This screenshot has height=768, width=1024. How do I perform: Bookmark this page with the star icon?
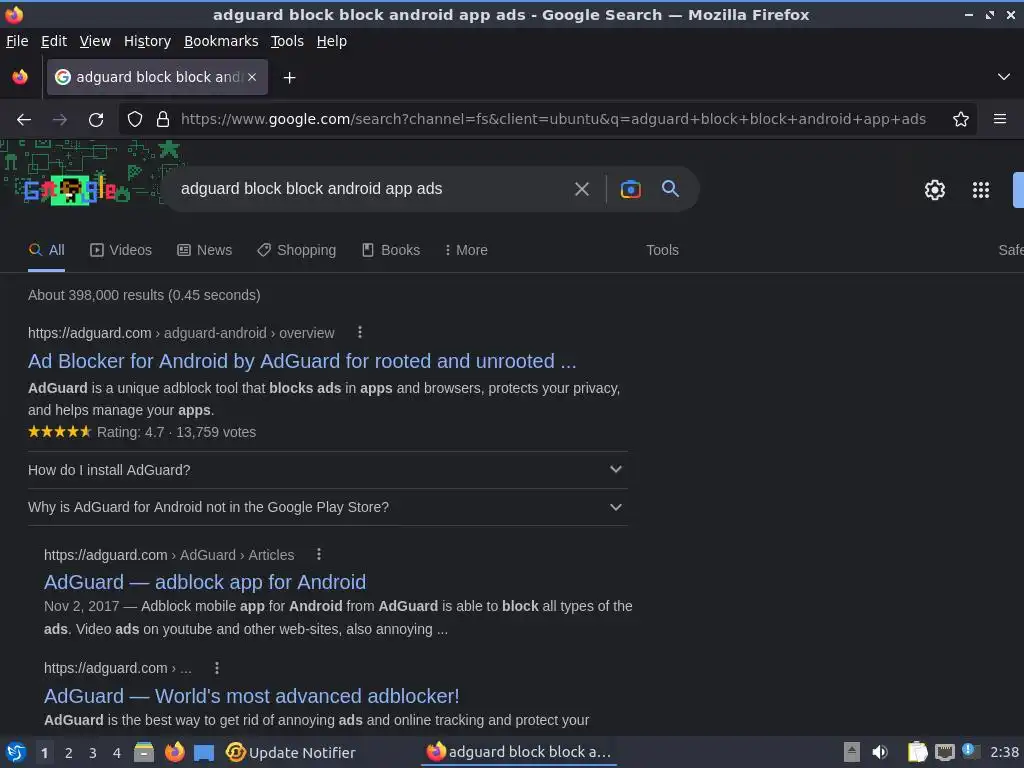(x=960, y=120)
